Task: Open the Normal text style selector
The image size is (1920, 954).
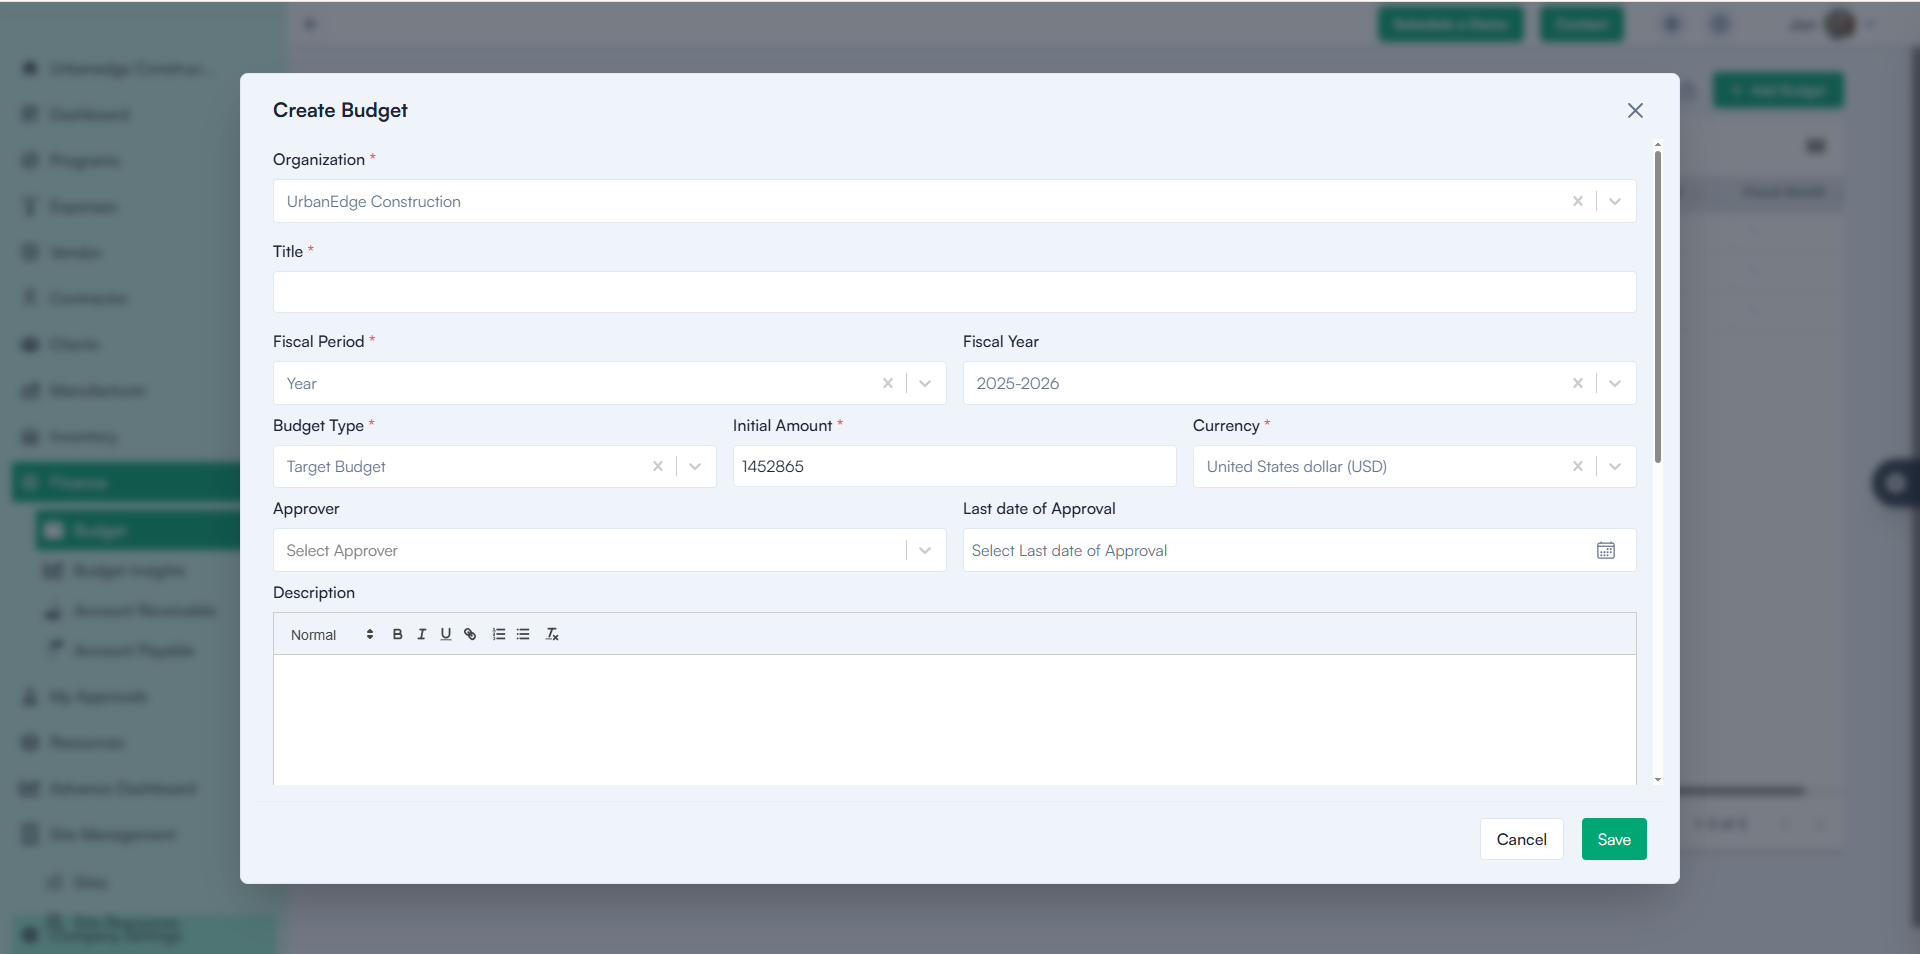Action: [x=331, y=634]
